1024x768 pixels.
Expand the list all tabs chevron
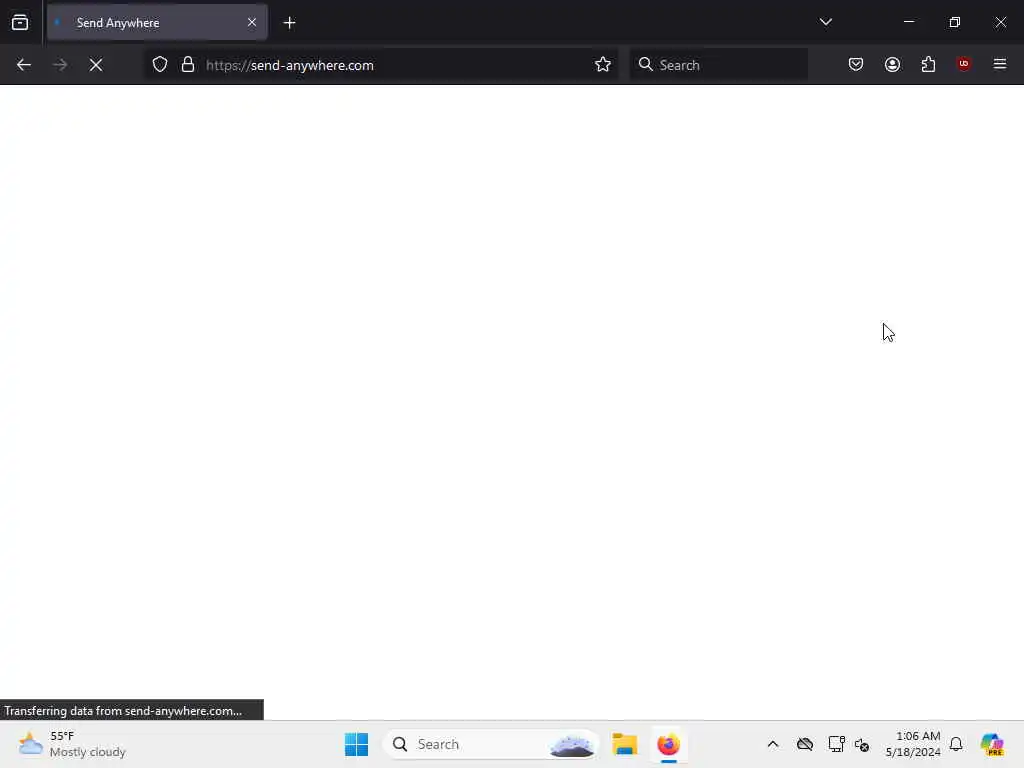click(x=825, y=22)
